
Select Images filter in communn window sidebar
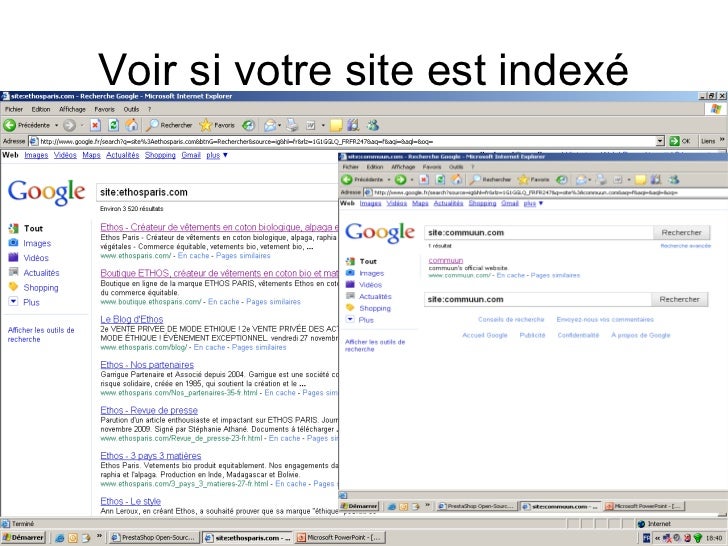click(371, 273)
